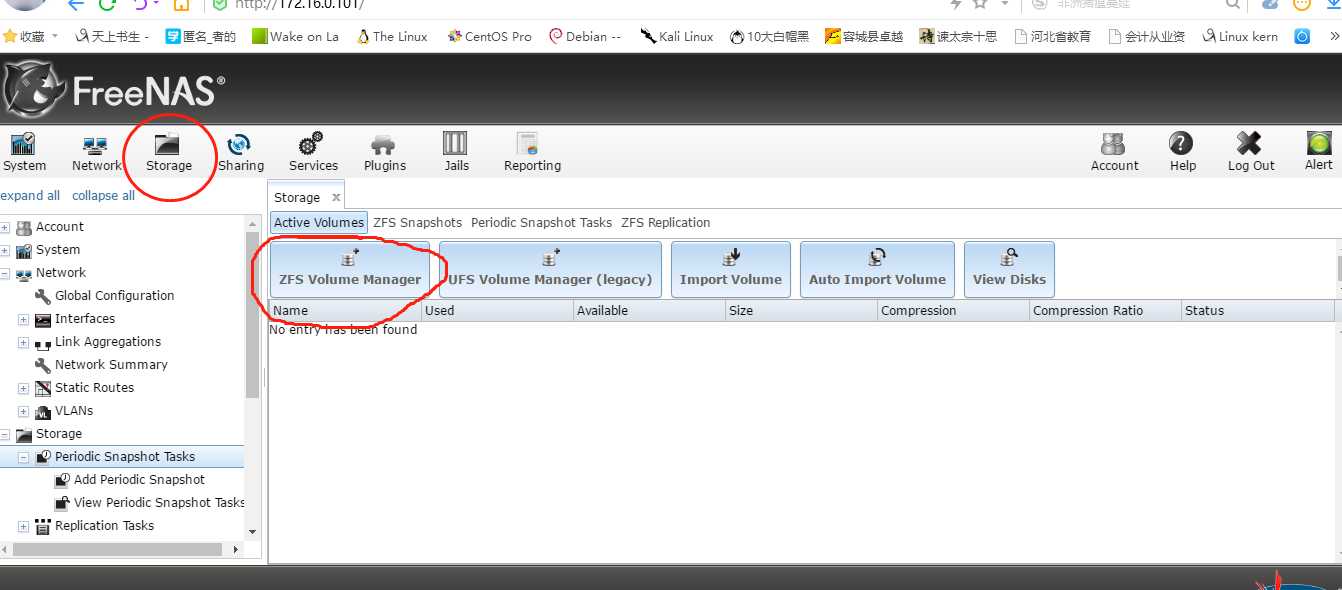Click the UFS Volume Manager (legacy) button
Viewport: 1342px width, 590px height.
[x=550, y=269]
